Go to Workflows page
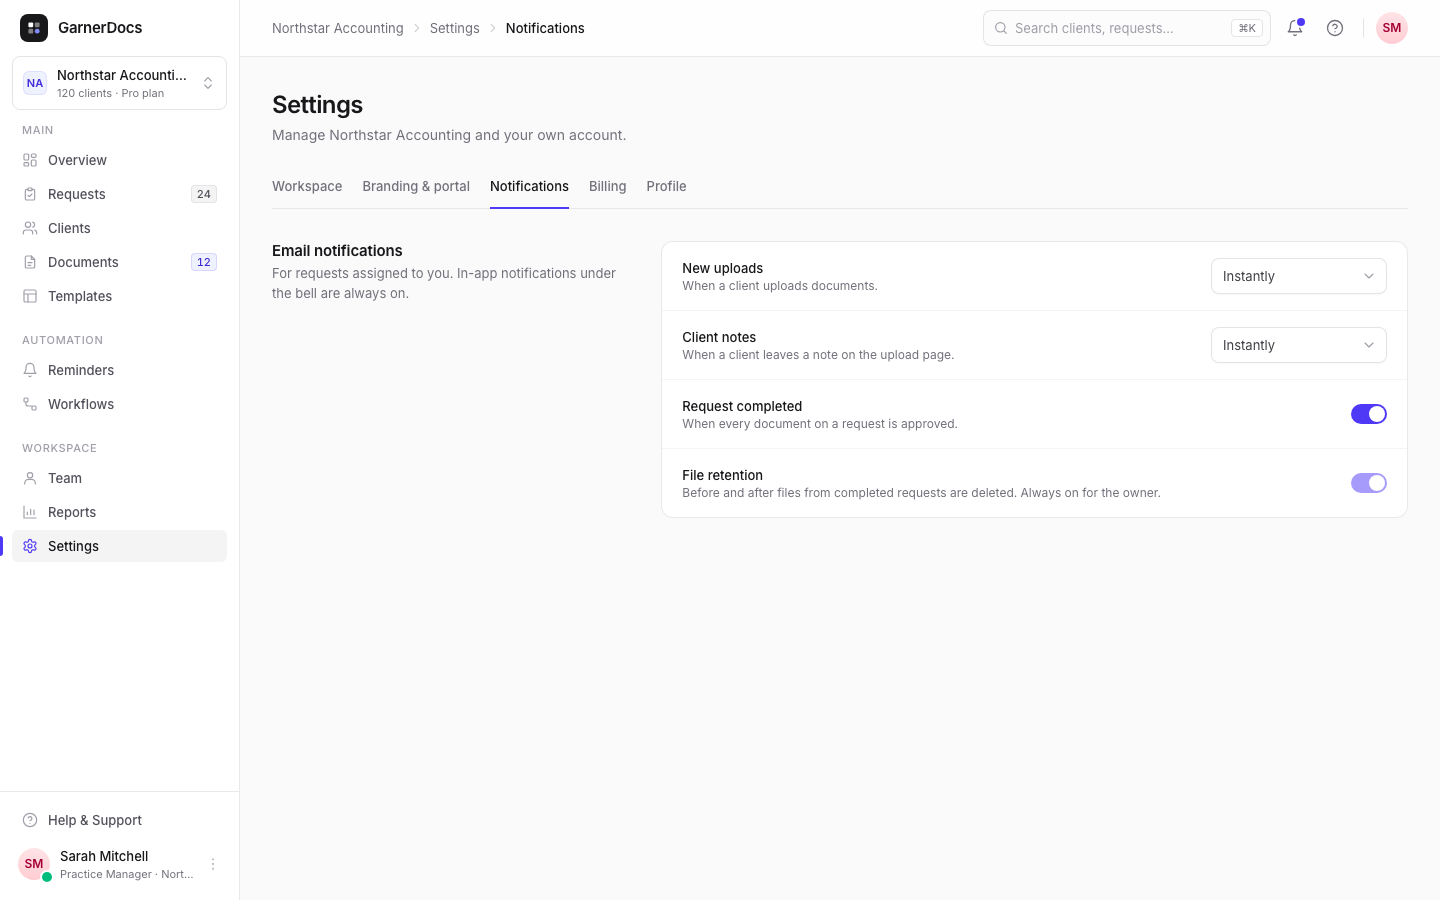This screenshot has height=900, width=1440. pos(119,404)
